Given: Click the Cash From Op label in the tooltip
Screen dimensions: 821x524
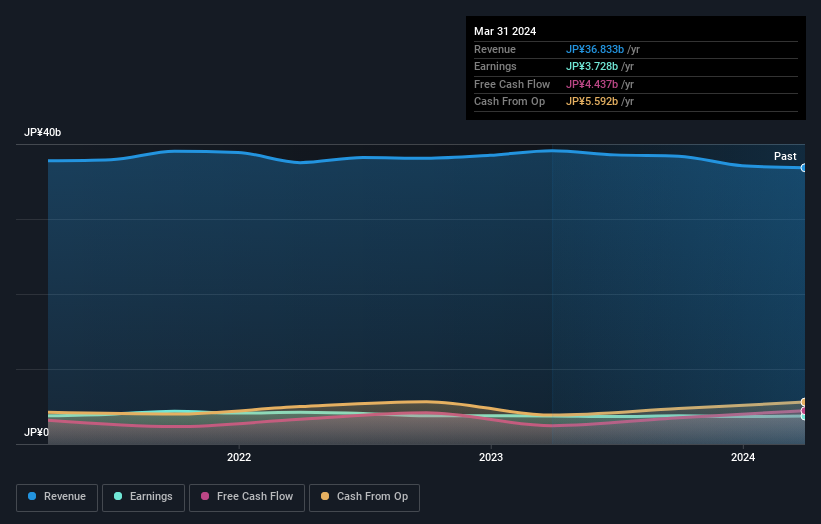Looking at the screenshot, I should (x=509, y=102).
